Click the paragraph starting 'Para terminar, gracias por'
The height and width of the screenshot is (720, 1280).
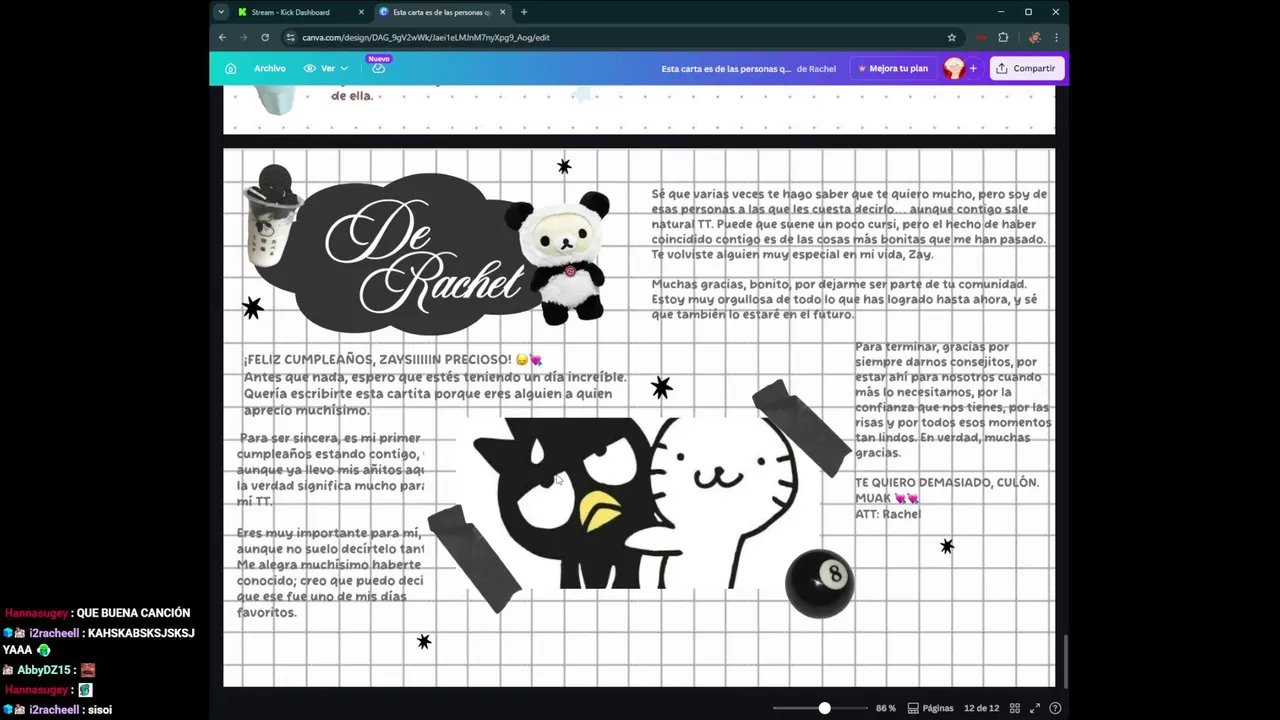pyautogui.click(x=952, y=400)
